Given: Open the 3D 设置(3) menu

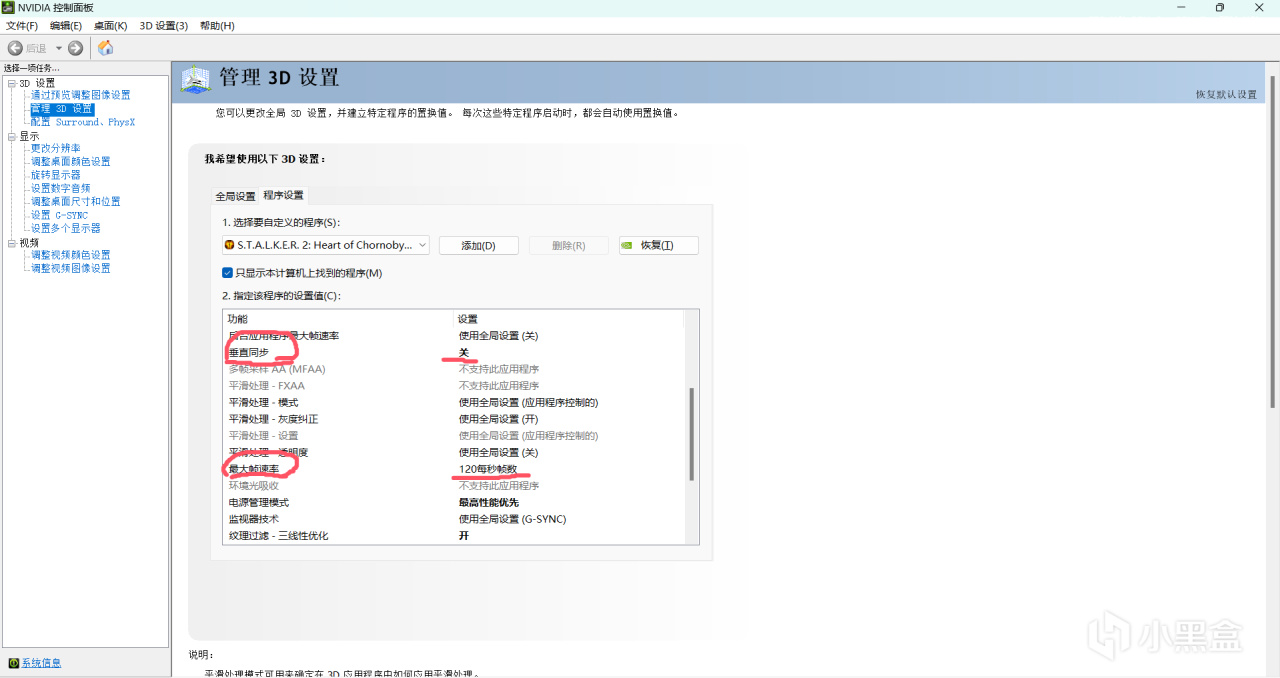Looking at the screenshot, I should click(163, 25).
